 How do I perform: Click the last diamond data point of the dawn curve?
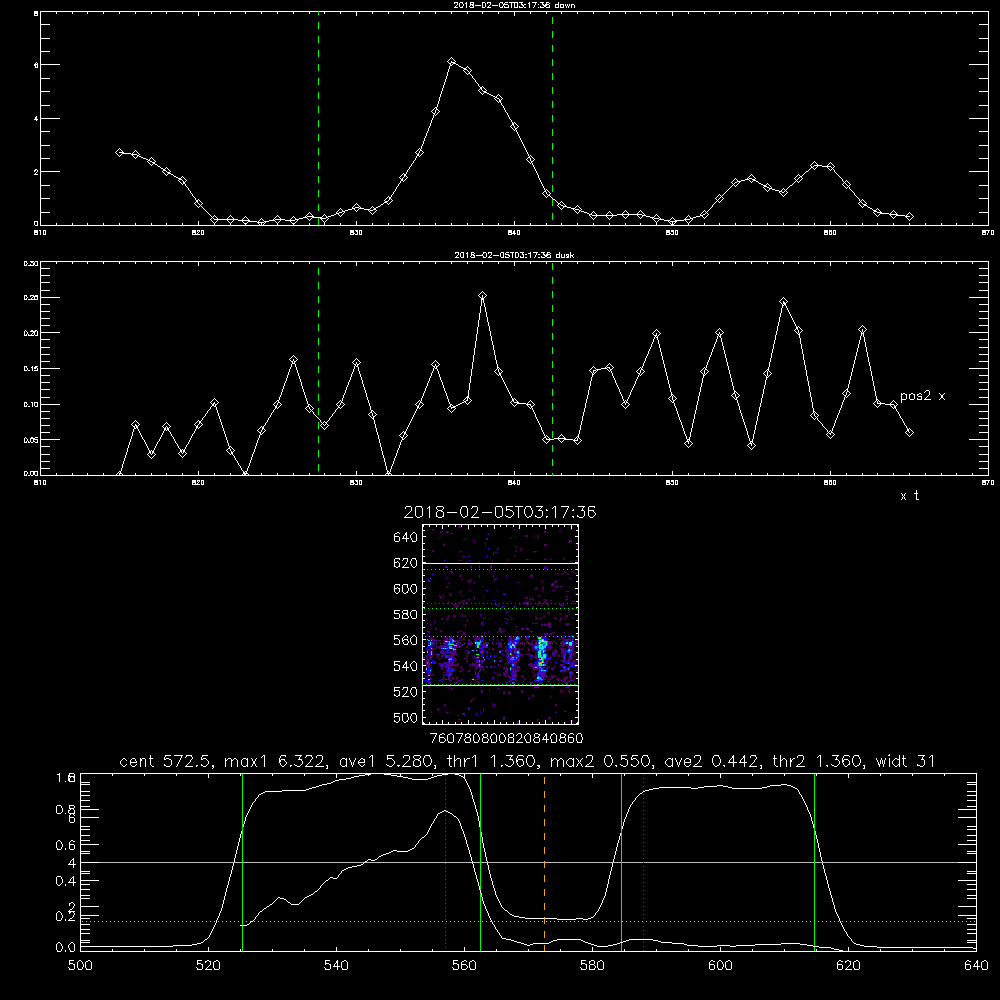coord(909,217)
